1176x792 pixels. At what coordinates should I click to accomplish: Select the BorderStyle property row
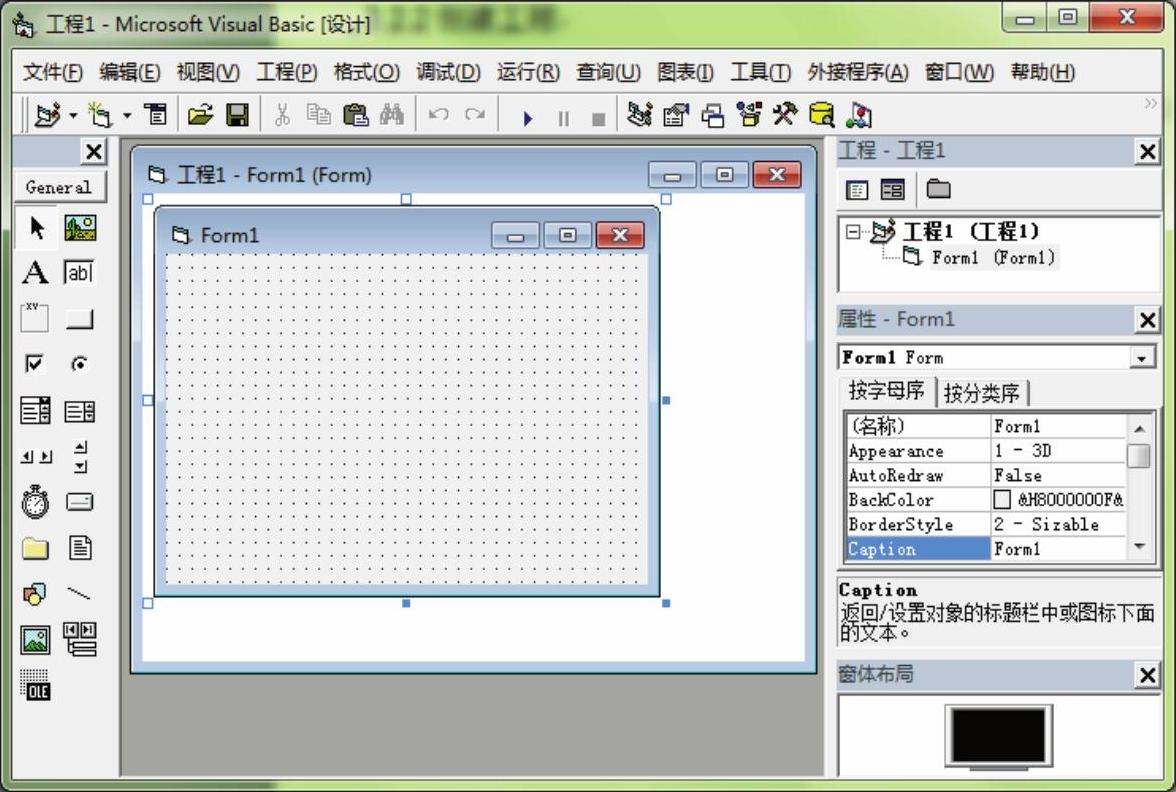[986, 524]
